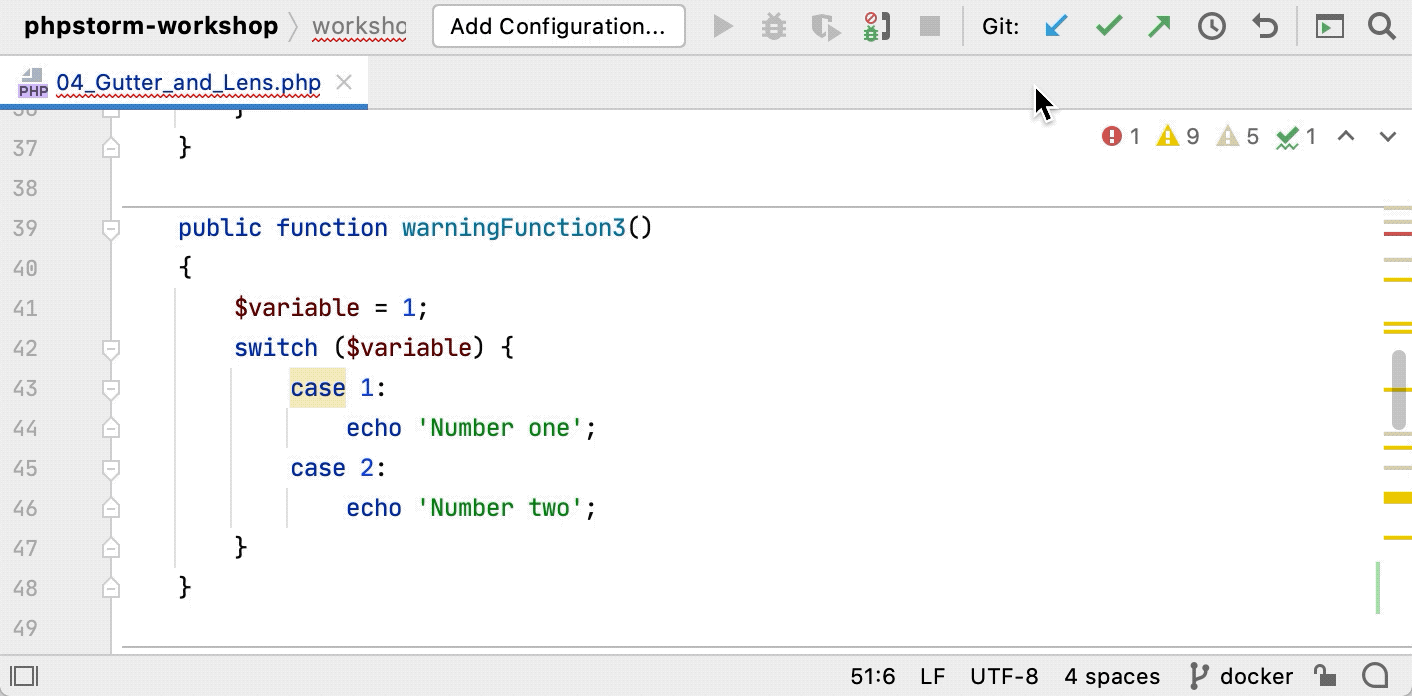Image resolution: width=1412 pixels, height=696 pixels.
Task: Click phpstorm-workshop in the breadcrumbs
Action: click(x=148, y=26)
